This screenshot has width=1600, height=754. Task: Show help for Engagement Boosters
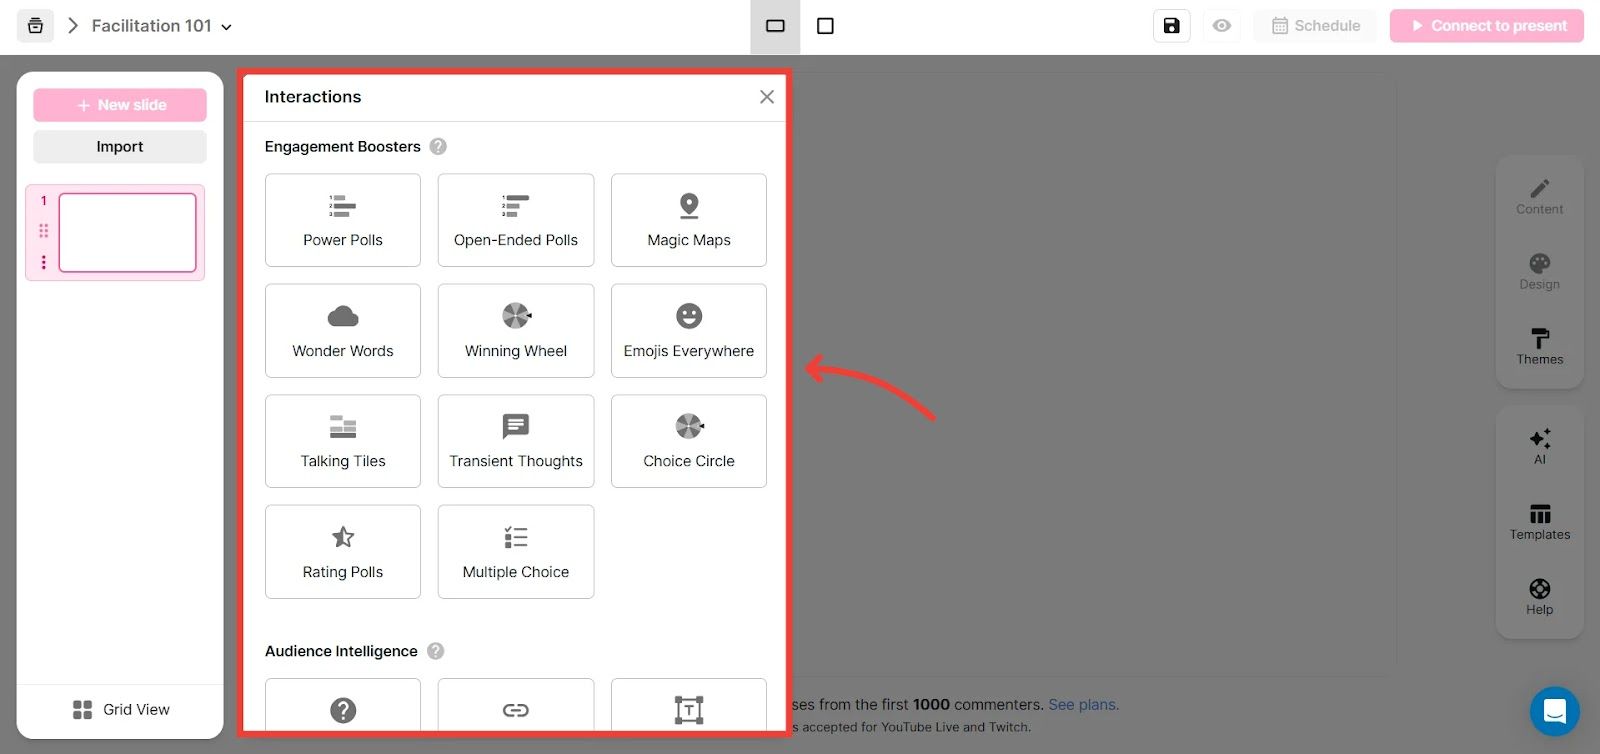click(x=438, y=147)
